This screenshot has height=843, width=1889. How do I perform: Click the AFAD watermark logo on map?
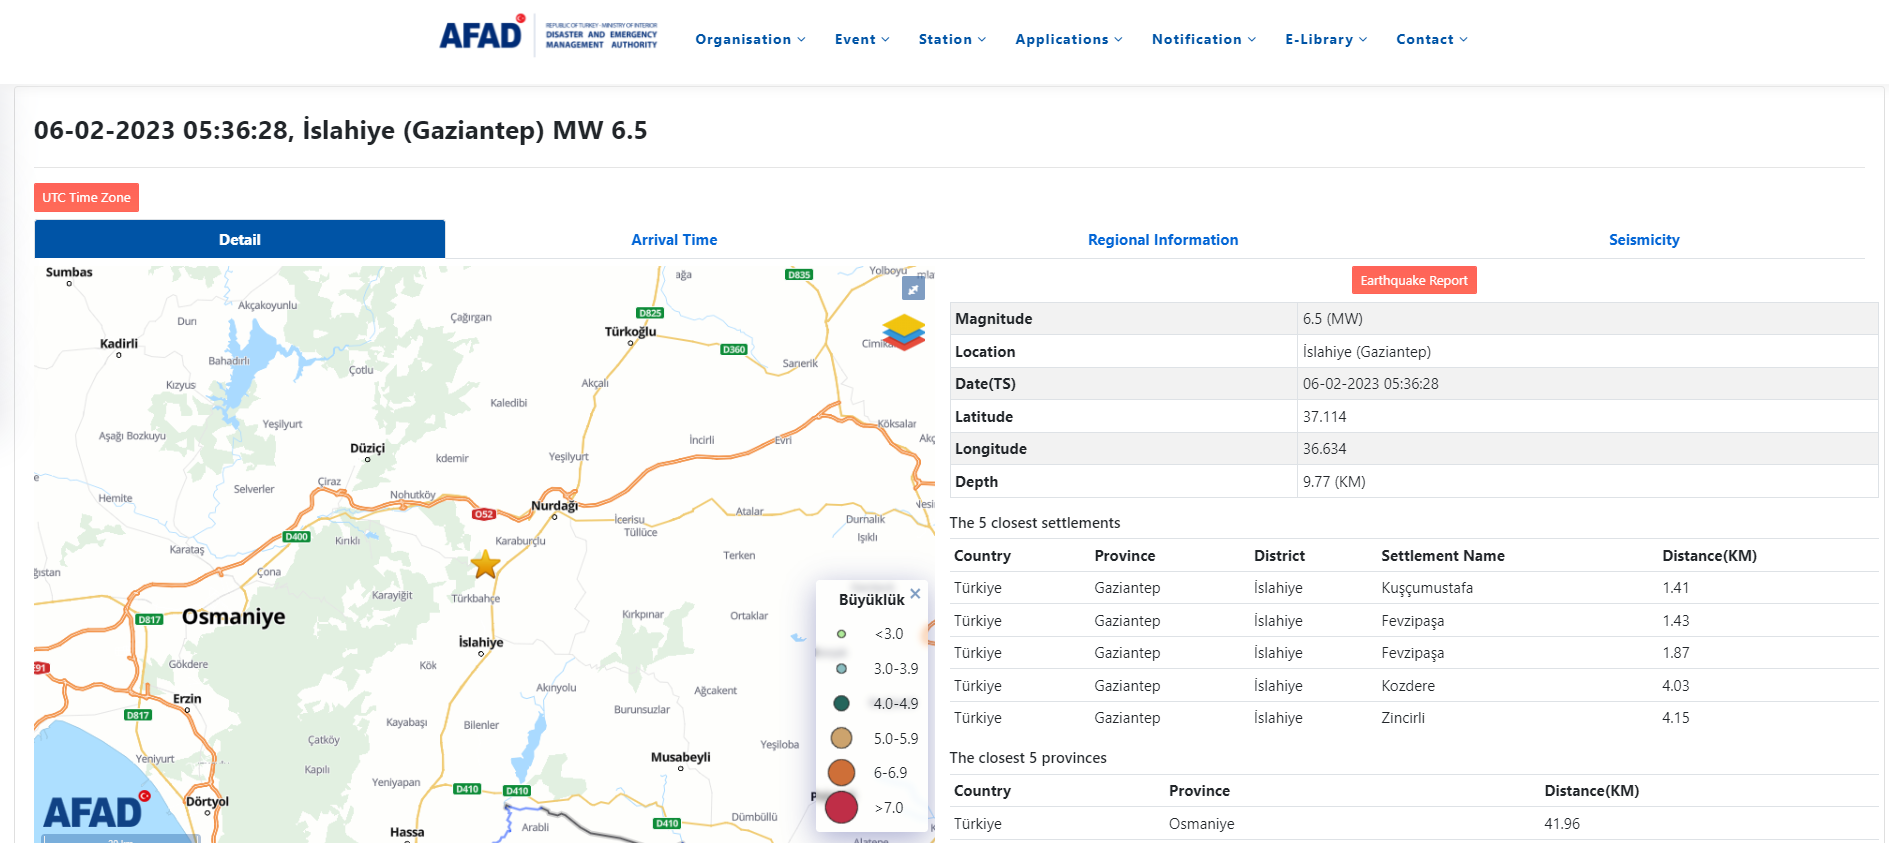coord(97,810)
